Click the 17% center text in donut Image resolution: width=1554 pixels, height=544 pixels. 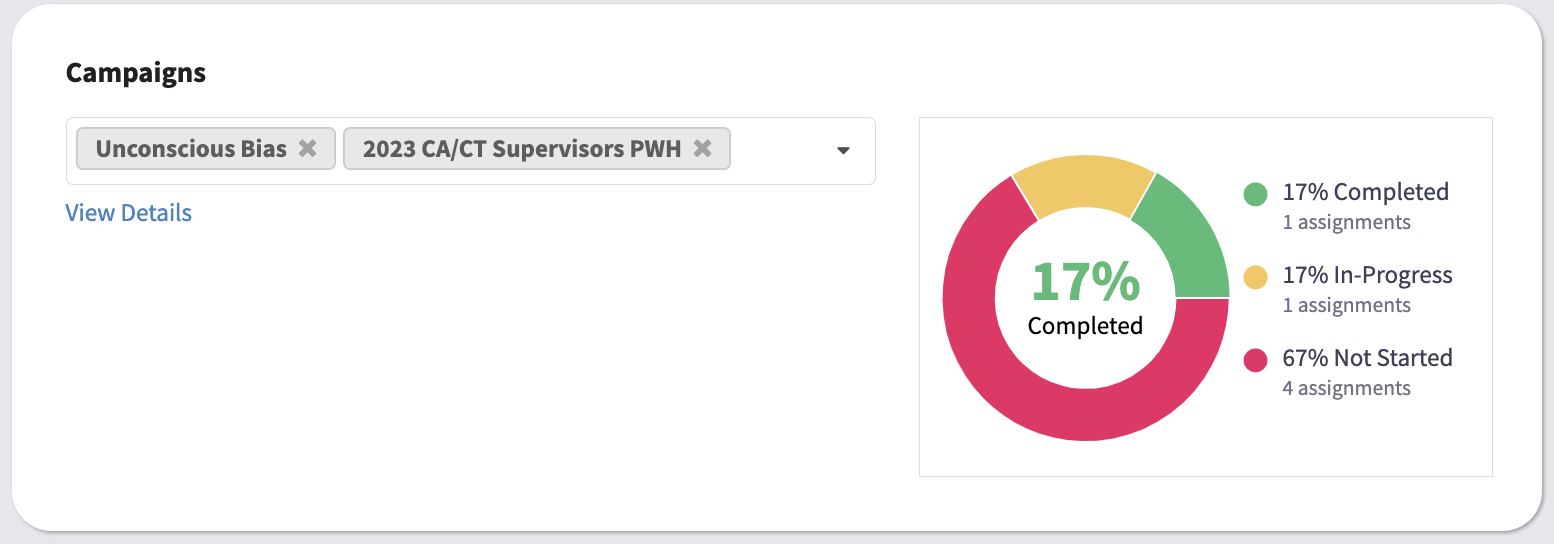coord(1085,281)
